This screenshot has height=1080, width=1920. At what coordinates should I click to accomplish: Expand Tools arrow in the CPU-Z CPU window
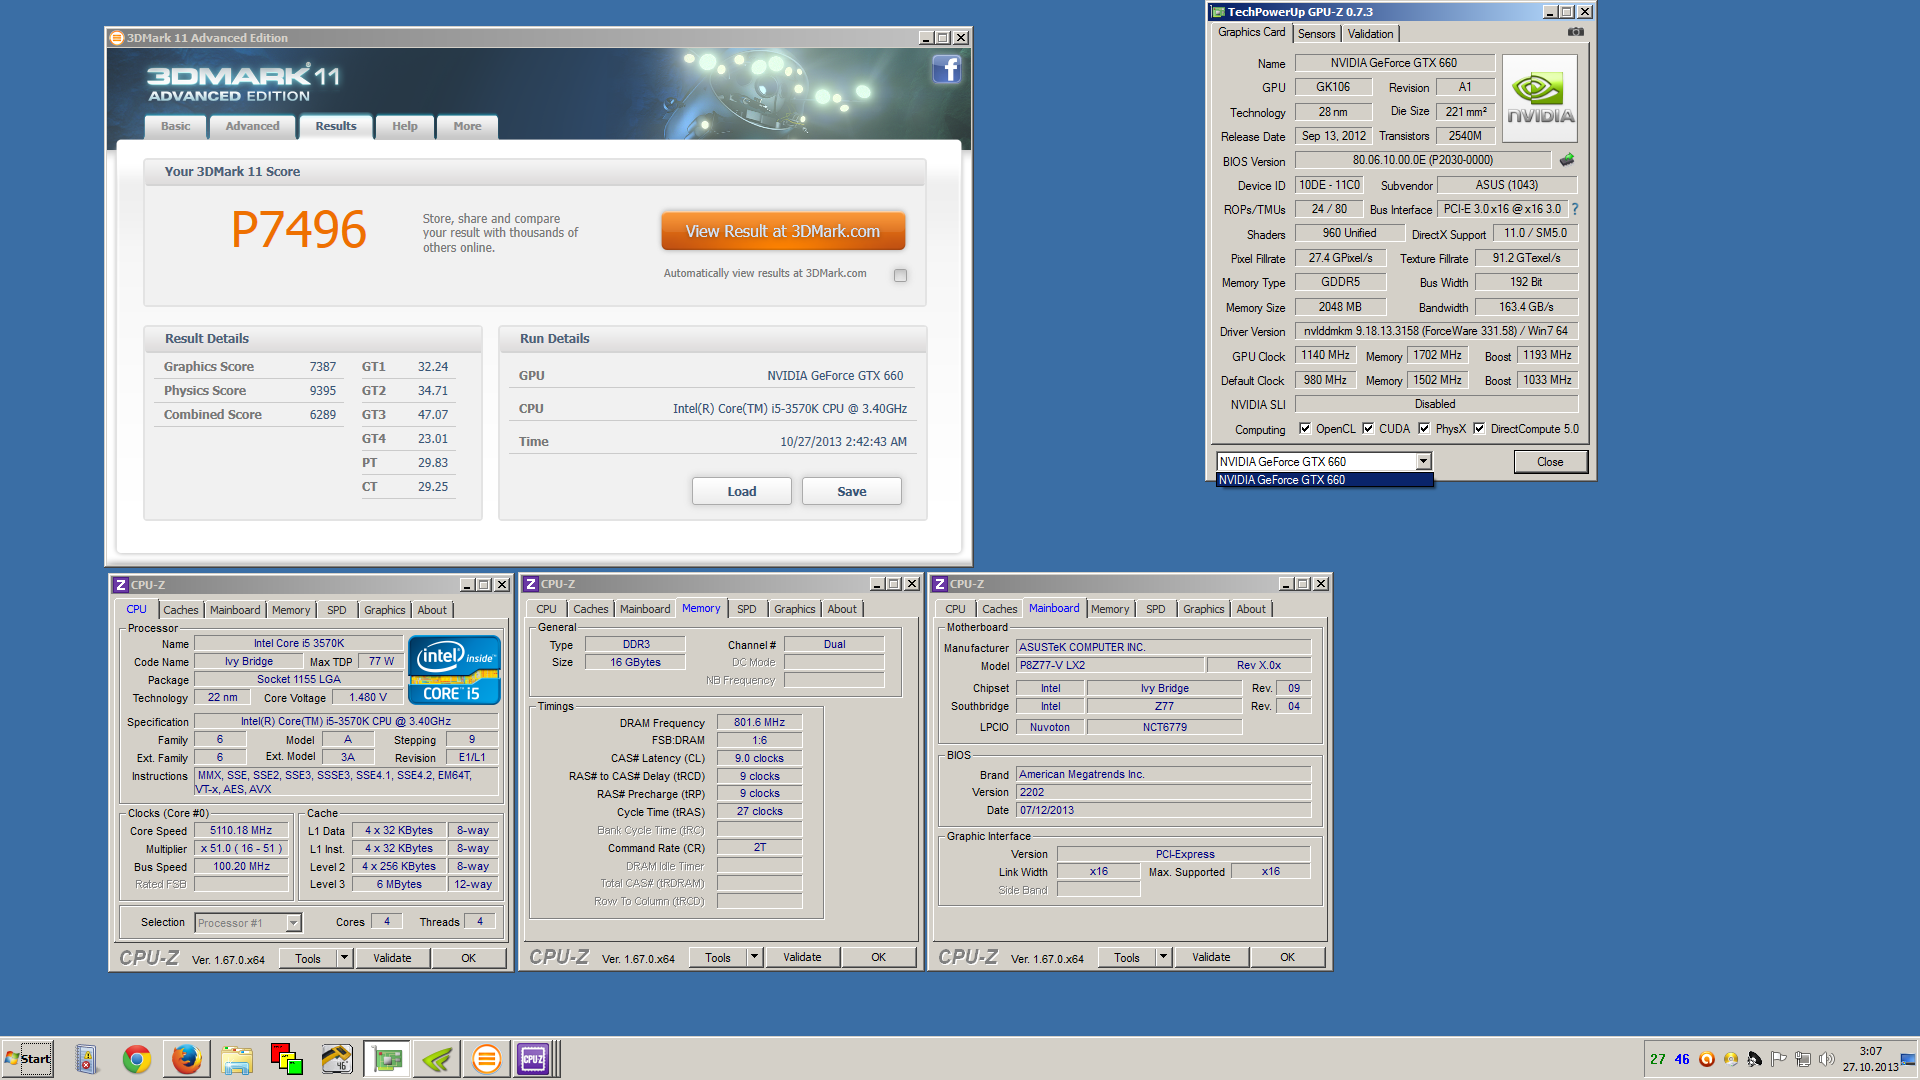(344, 958)
